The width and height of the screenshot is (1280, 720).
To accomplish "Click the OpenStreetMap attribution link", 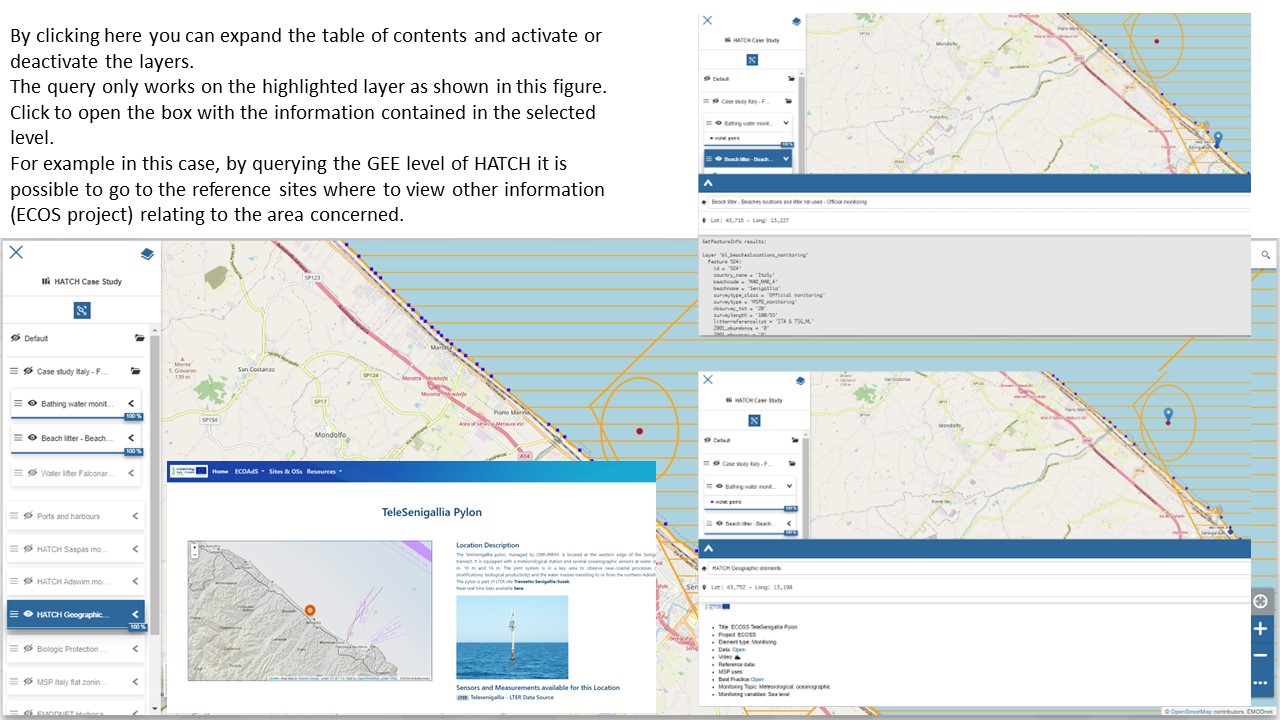I will 1191,712.
